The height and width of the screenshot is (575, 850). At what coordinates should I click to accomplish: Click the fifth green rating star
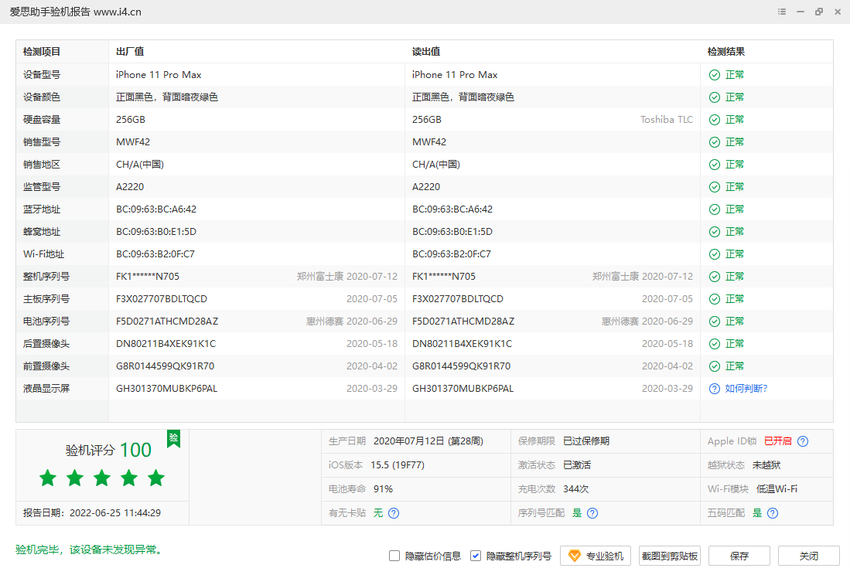point(156,478)
